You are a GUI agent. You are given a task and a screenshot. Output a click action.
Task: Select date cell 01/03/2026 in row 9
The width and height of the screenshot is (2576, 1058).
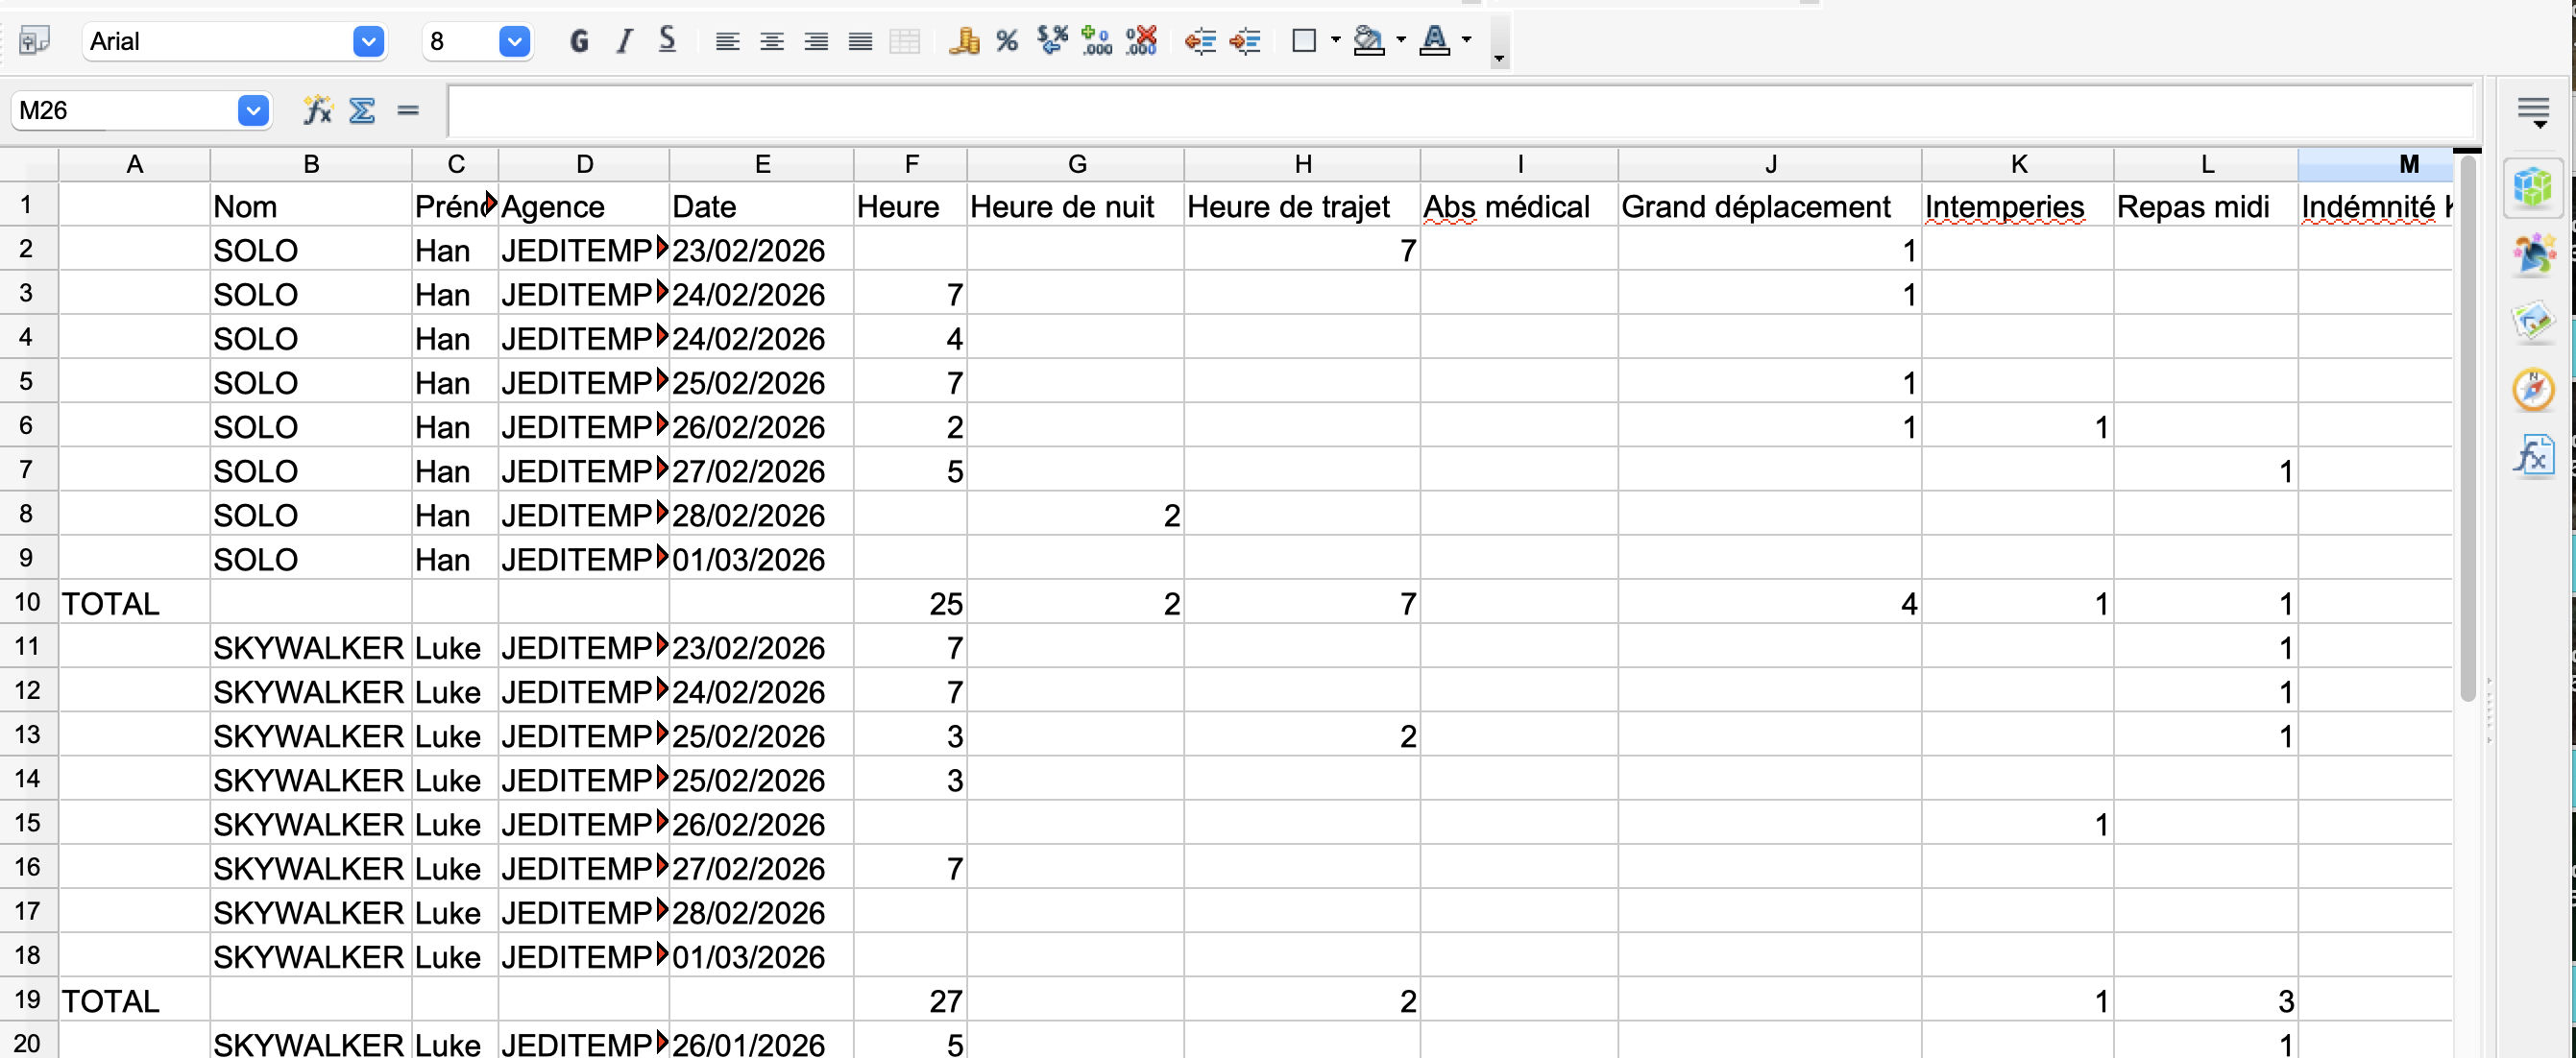pyautogui.click(x=762, y=559)
